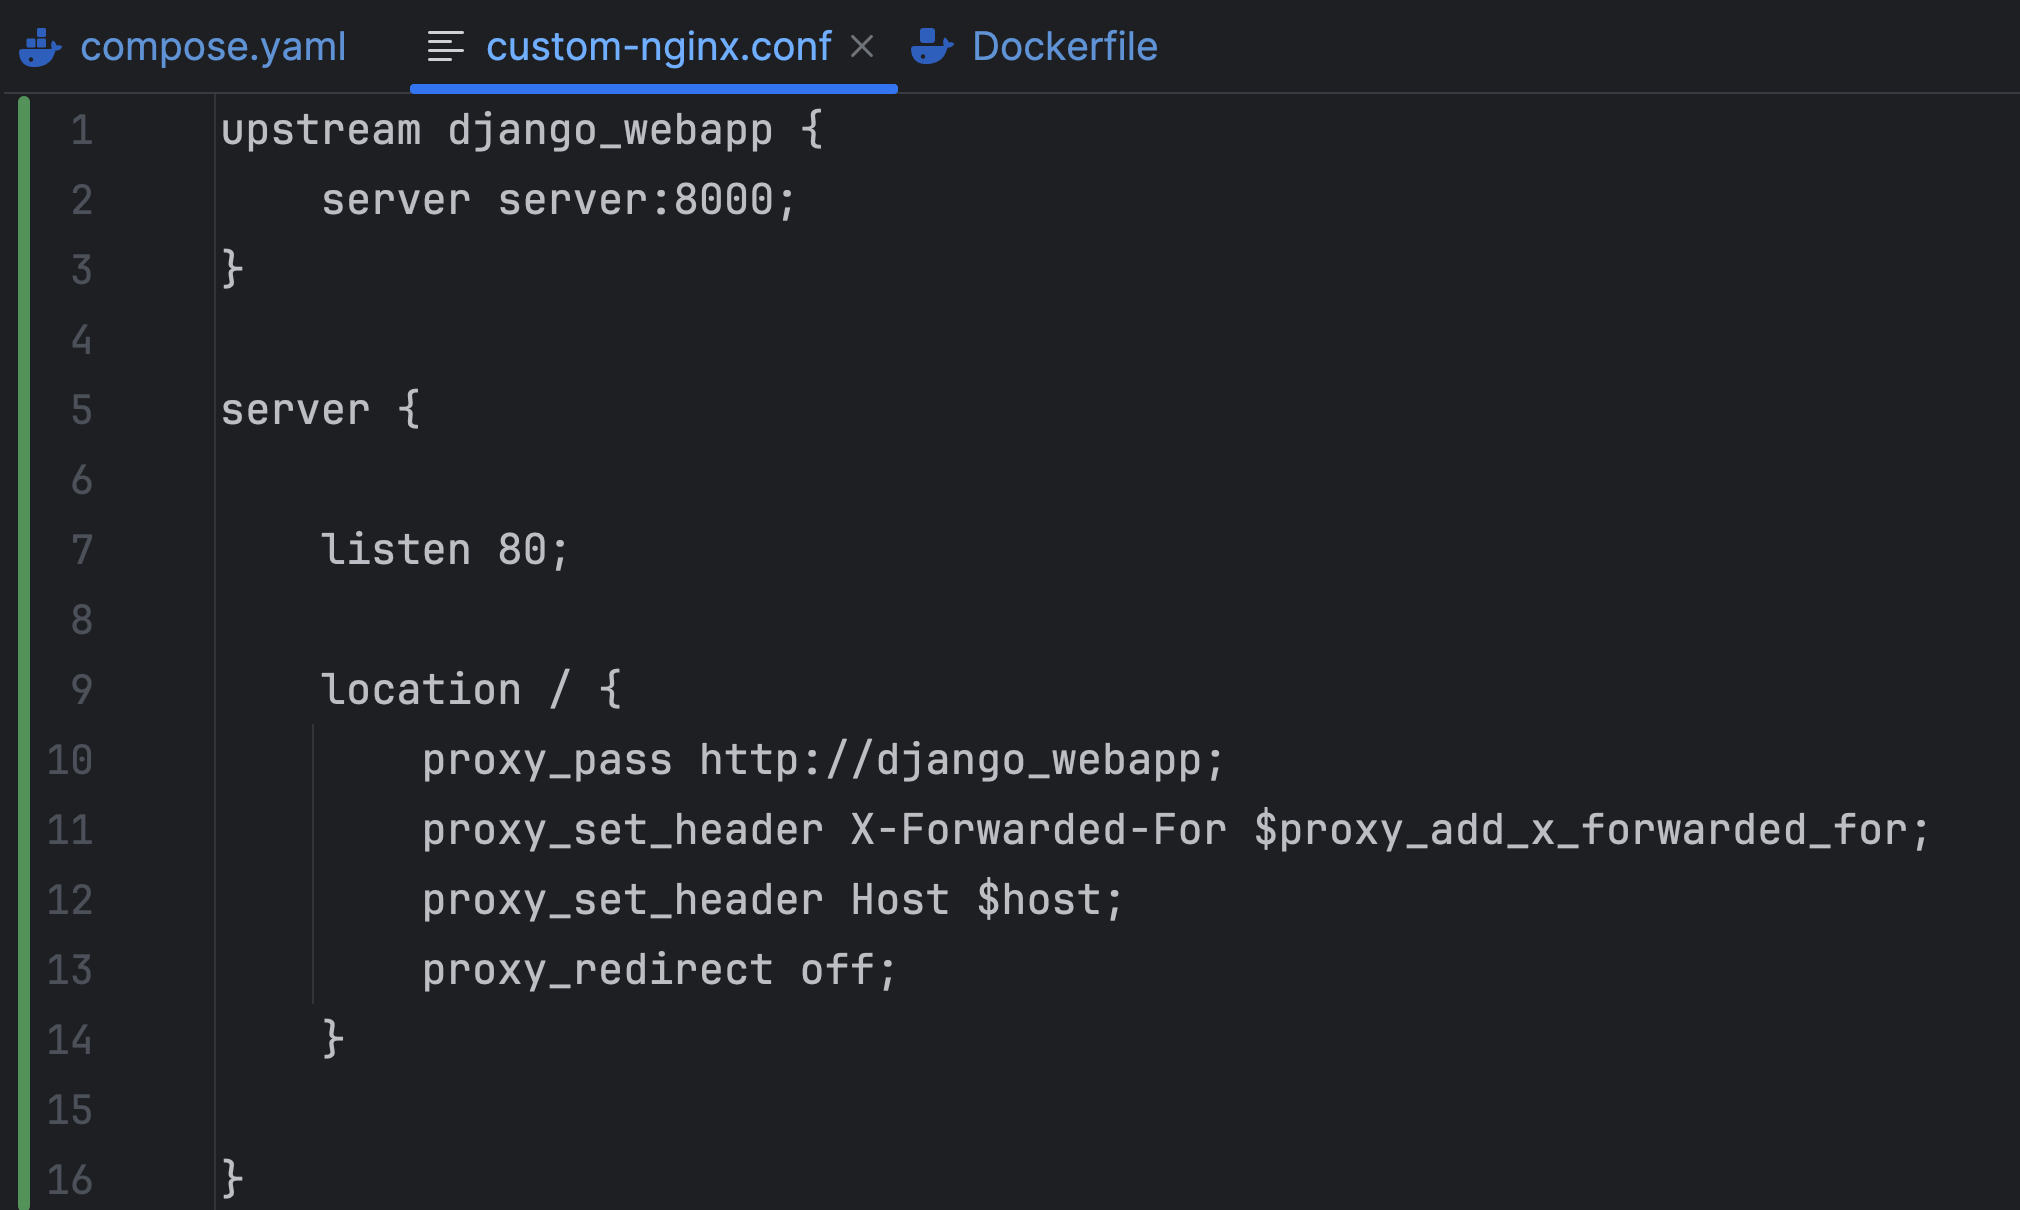Click the green change marker beside line 3
The width and height of the screenshot is (2020, 1210).
(24, 270)
